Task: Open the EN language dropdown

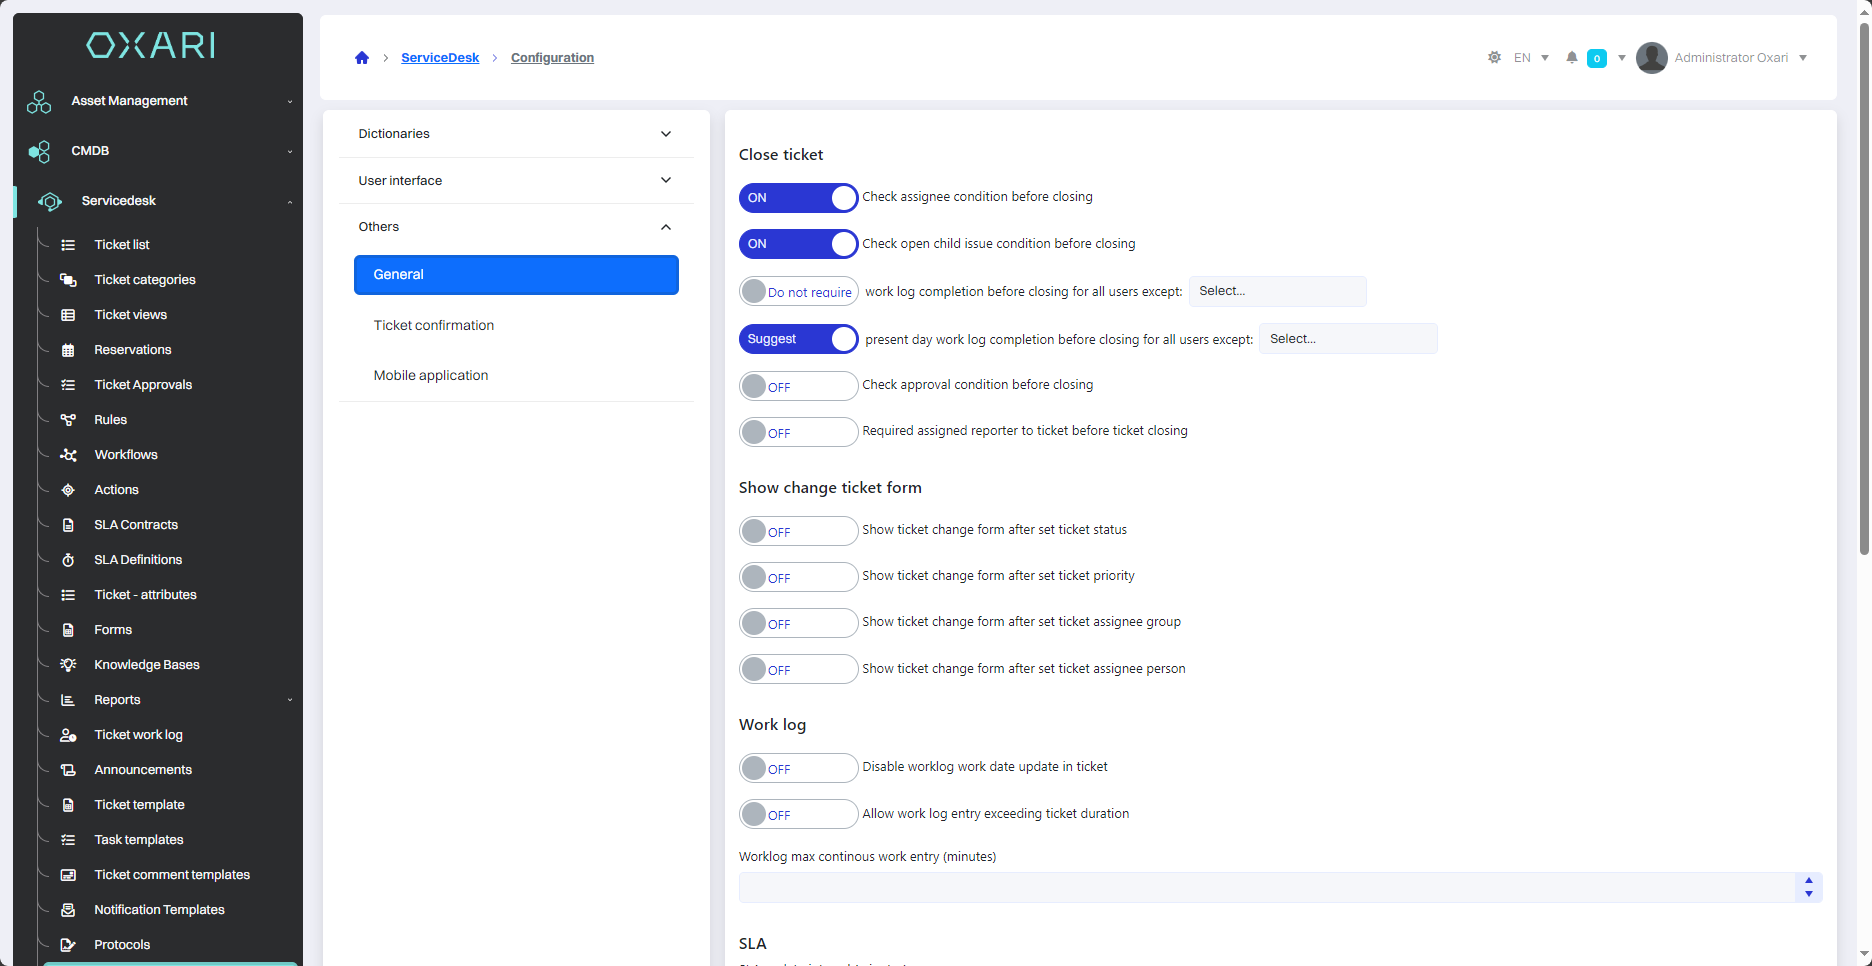Action: pyautogui.click(x=1531, y=58)
